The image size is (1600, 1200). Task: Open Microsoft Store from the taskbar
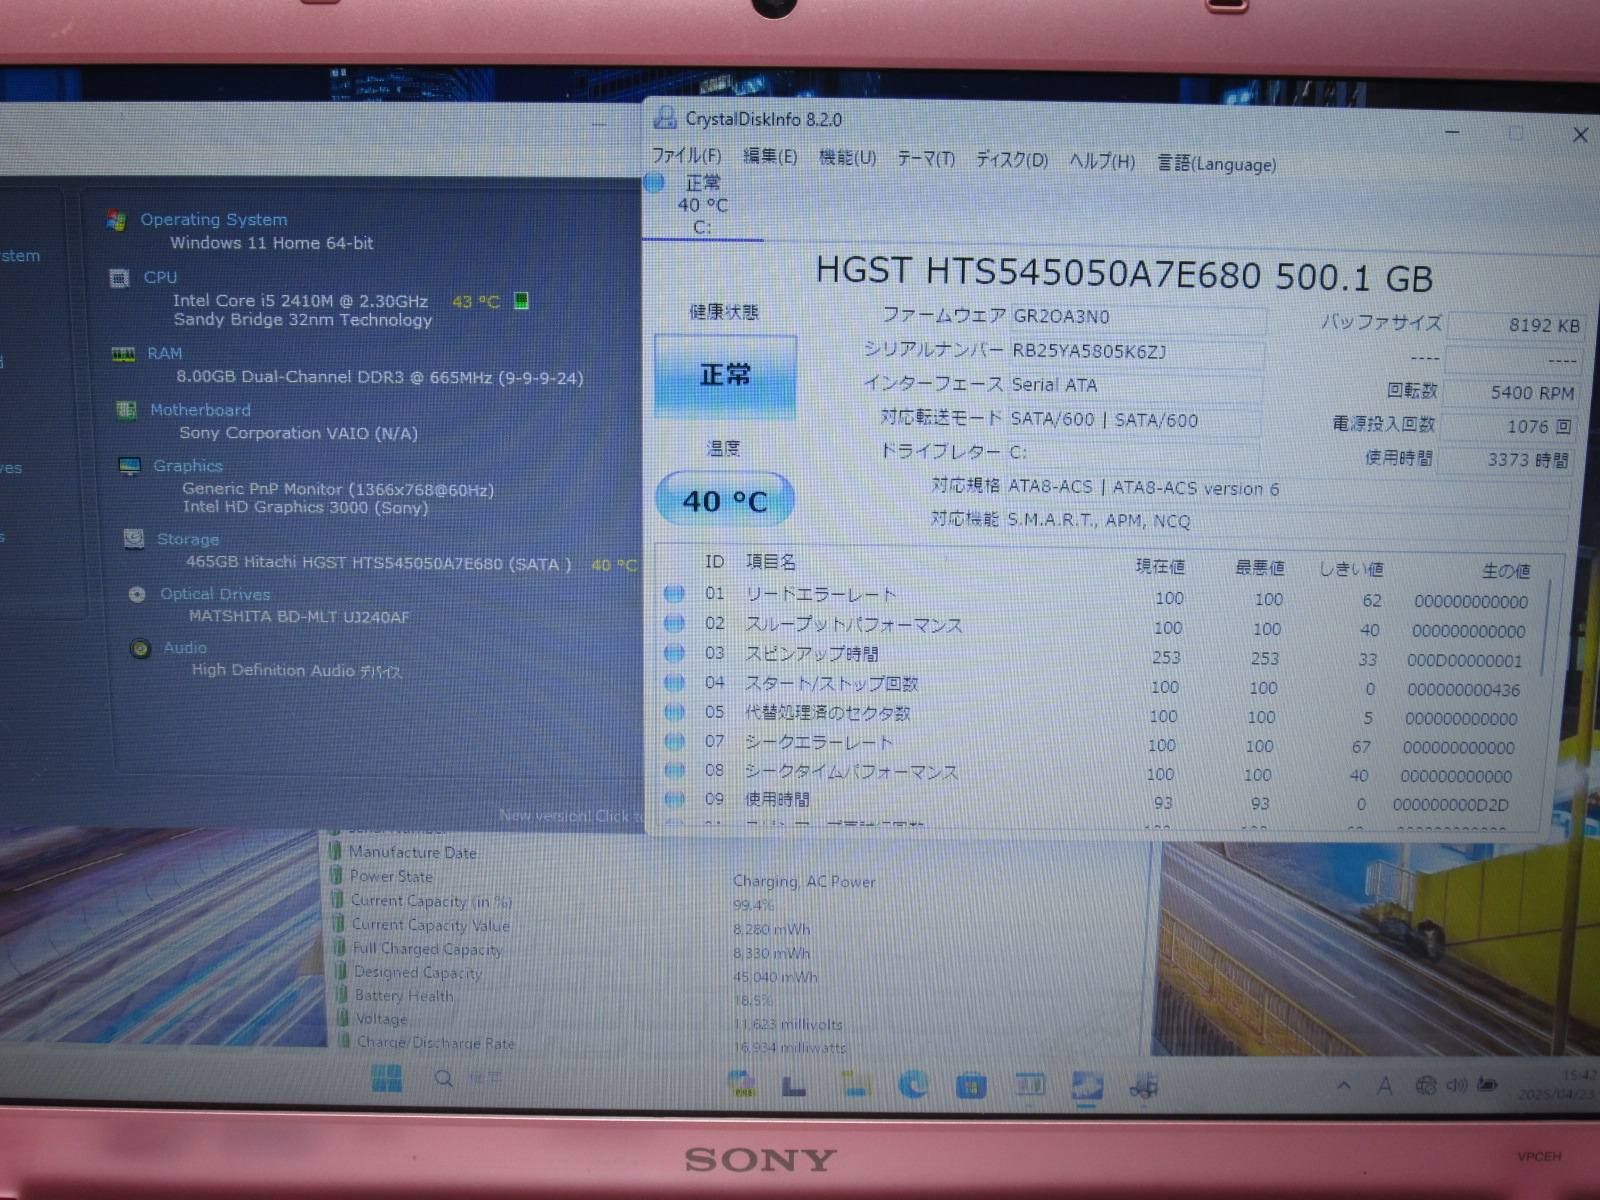tap(971, 1086)
